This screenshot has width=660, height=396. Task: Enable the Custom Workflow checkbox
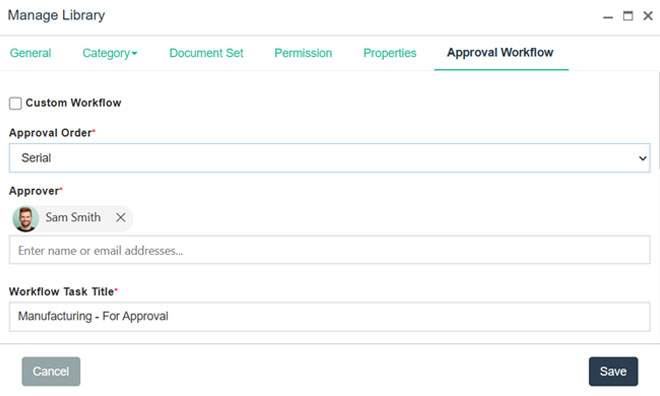click(x=16, y=103)
